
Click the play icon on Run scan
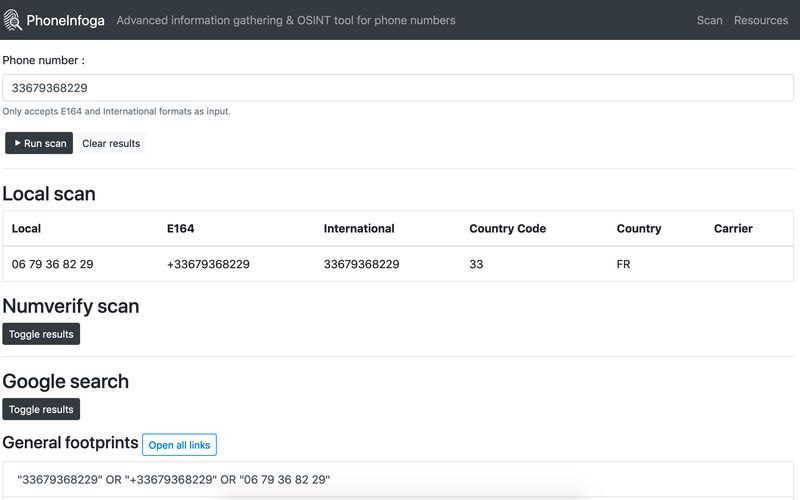17,143
